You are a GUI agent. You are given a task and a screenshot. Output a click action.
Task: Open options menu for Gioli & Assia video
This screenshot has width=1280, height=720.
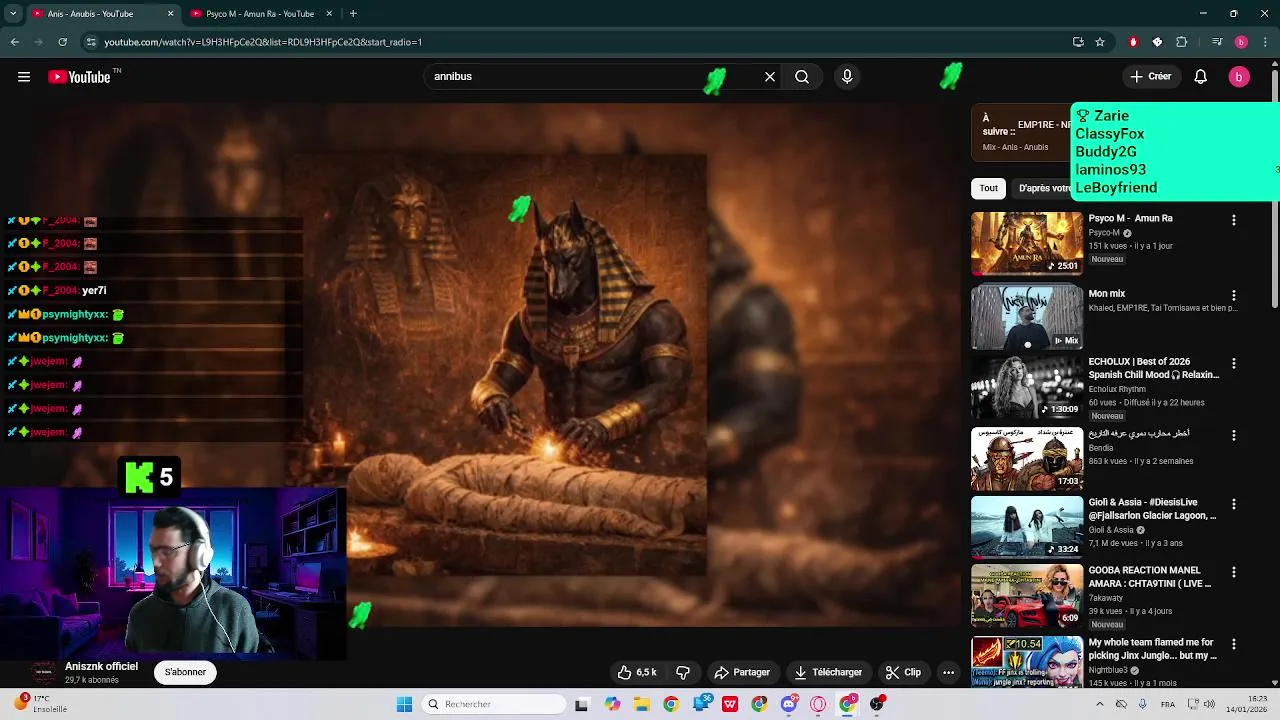(1233, 504)
